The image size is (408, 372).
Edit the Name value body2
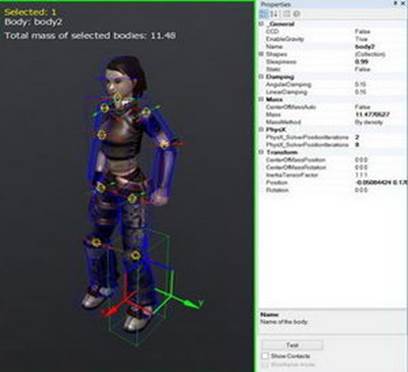point(365,47)
